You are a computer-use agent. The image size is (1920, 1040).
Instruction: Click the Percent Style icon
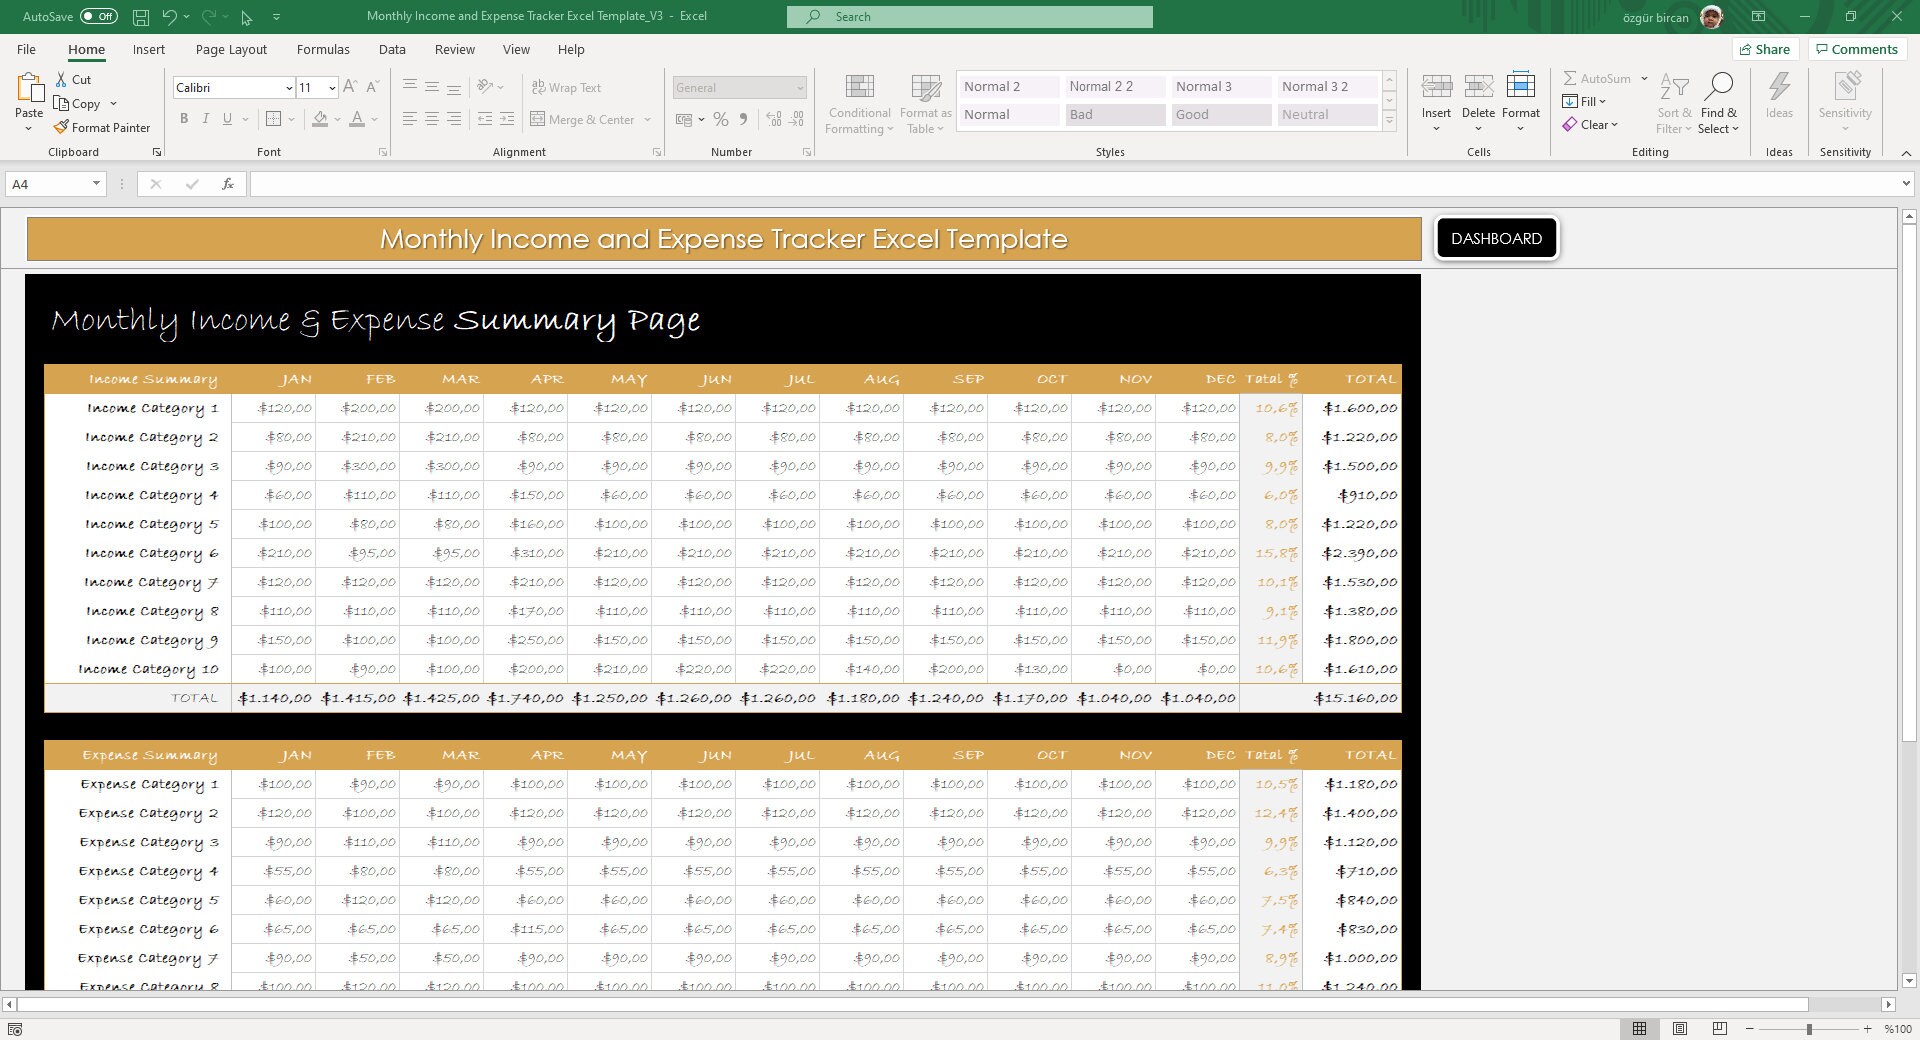[720, 119]
